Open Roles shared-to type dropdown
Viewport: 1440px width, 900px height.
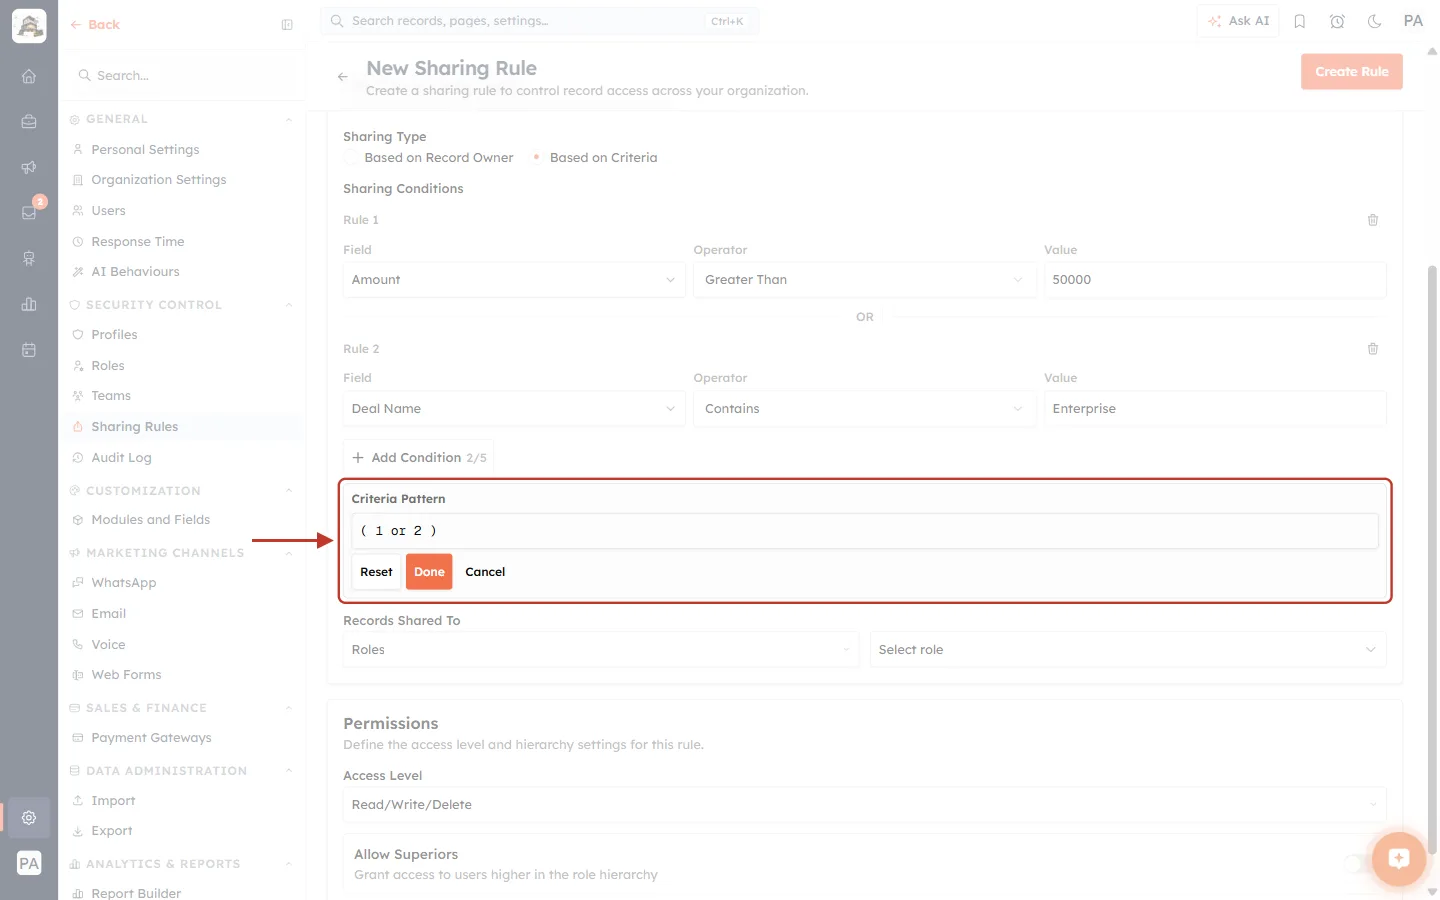601,650
